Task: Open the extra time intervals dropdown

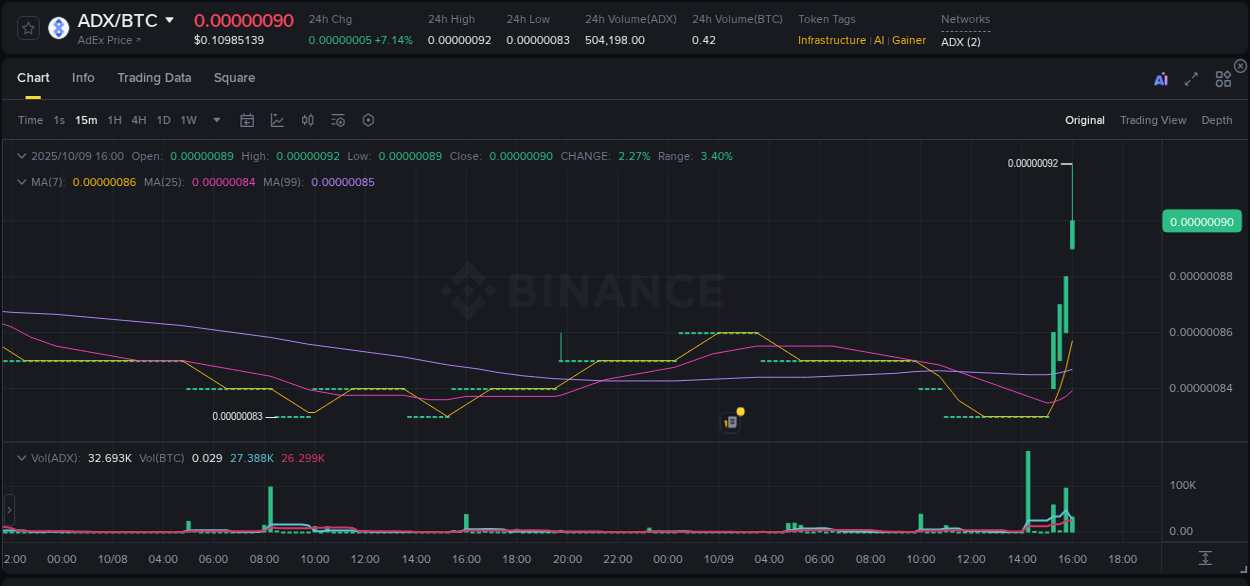Action: pyautogui.click(x=216, y=120)
